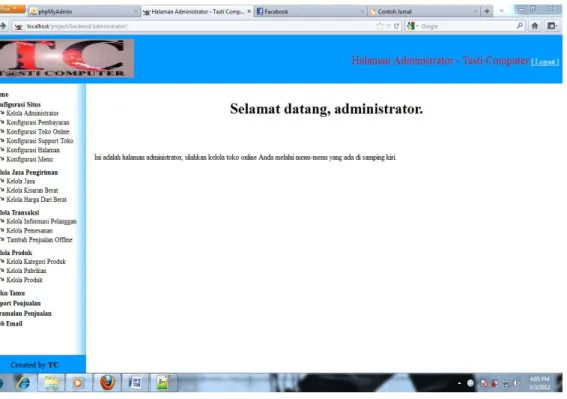
Task: Open Web Email menu heading
Action: (x=11, y=323)
